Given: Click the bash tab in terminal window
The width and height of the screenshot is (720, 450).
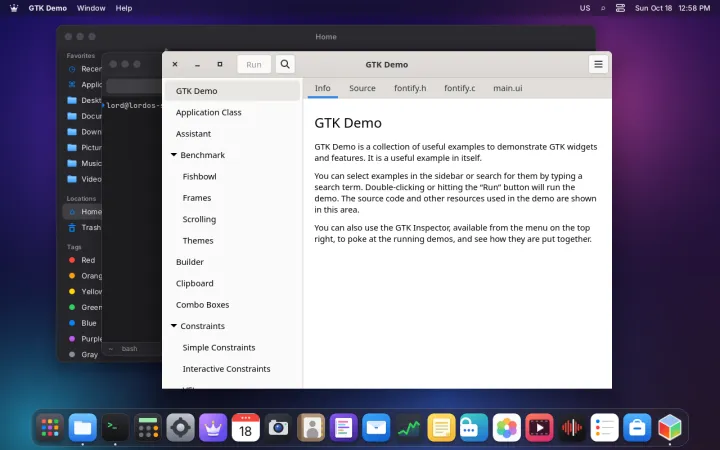Looking at the screenshot, I should coord(129,349).
